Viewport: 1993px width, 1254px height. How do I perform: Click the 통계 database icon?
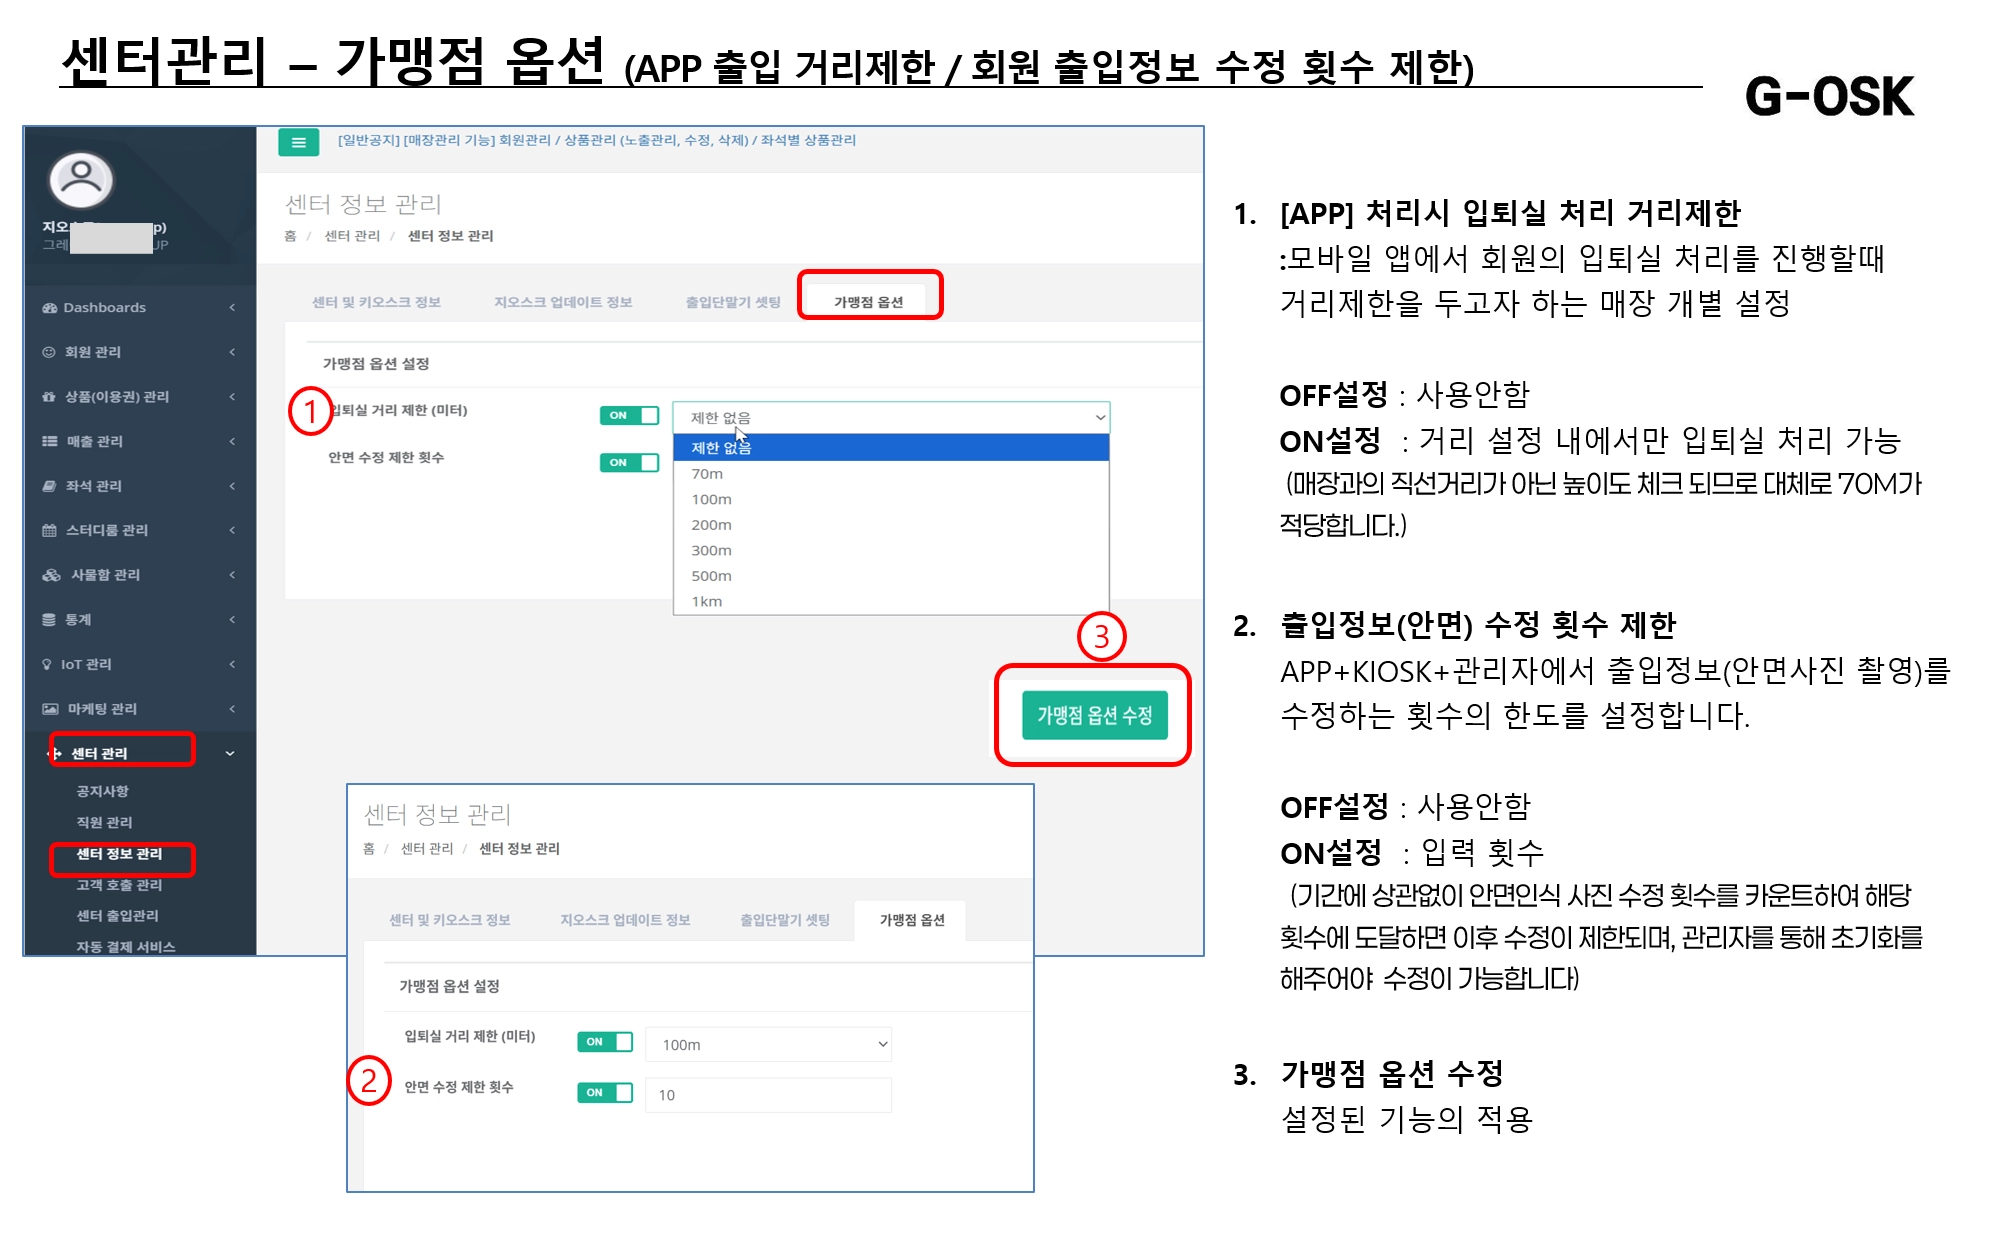pos(49,620)
